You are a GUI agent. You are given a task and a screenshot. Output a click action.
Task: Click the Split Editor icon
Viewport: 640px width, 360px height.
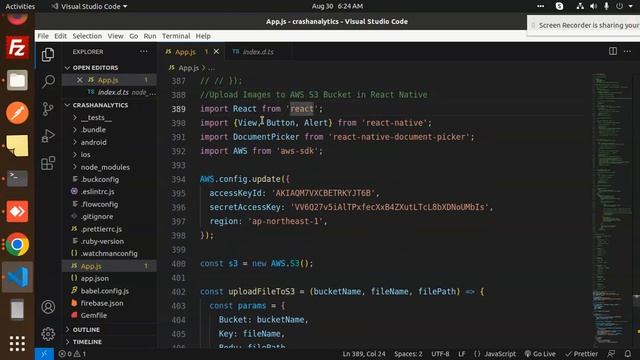pos(613,51)
